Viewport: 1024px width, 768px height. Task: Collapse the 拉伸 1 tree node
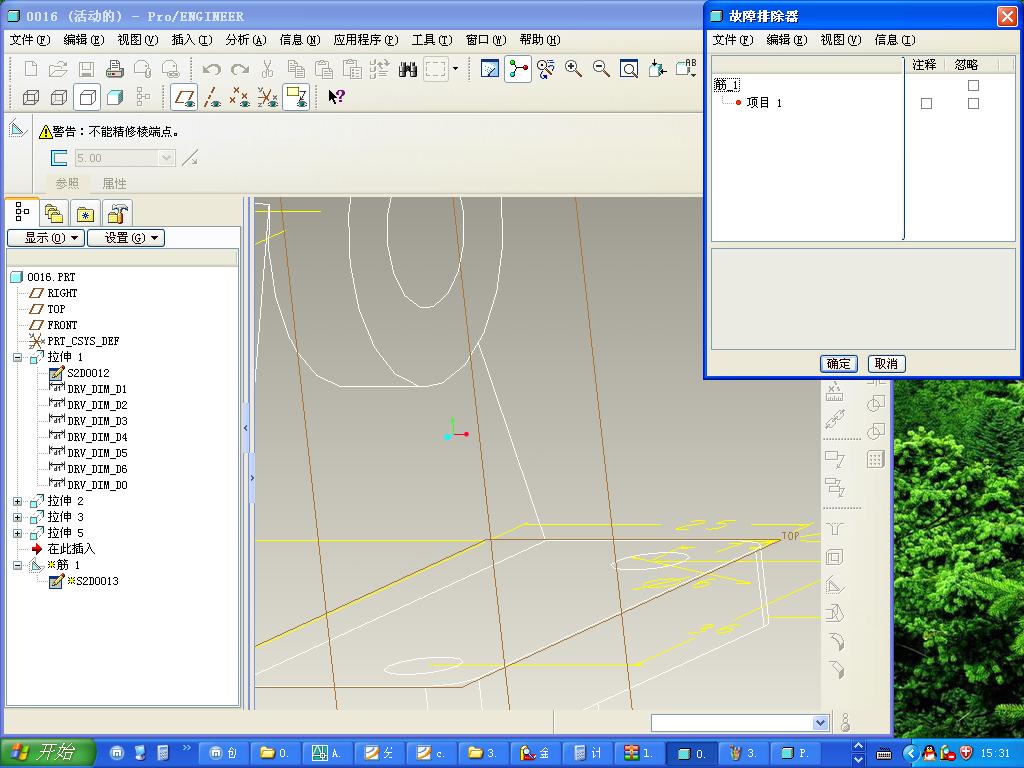pos(18,358)
